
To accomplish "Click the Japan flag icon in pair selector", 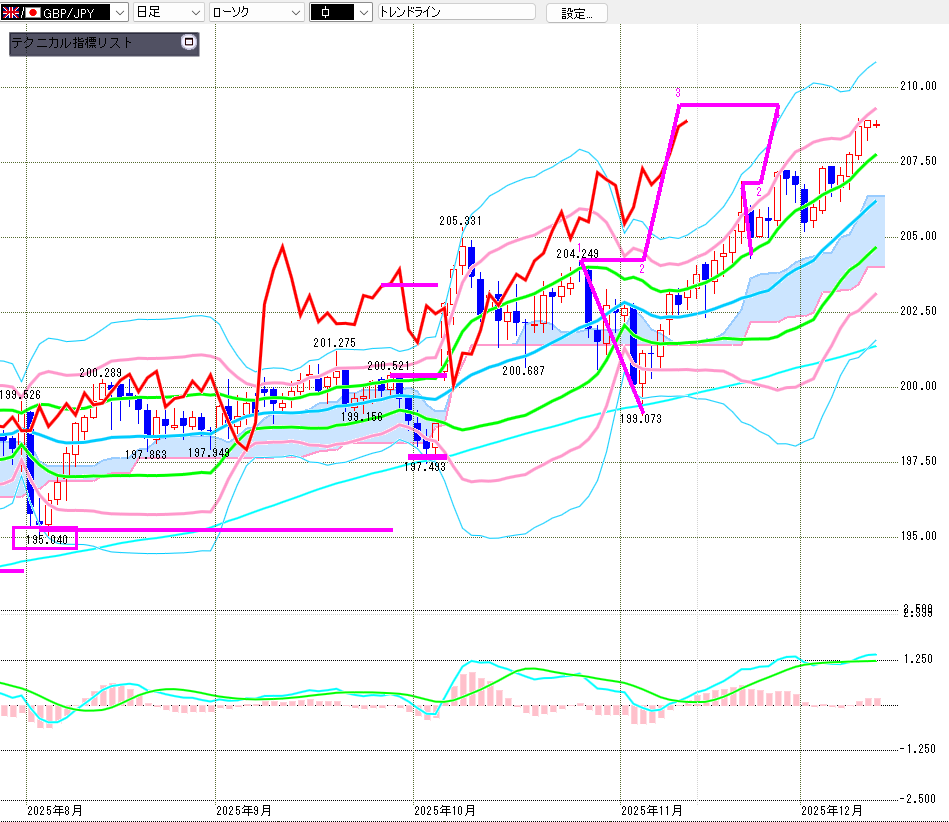I will [x=32, y=12].
